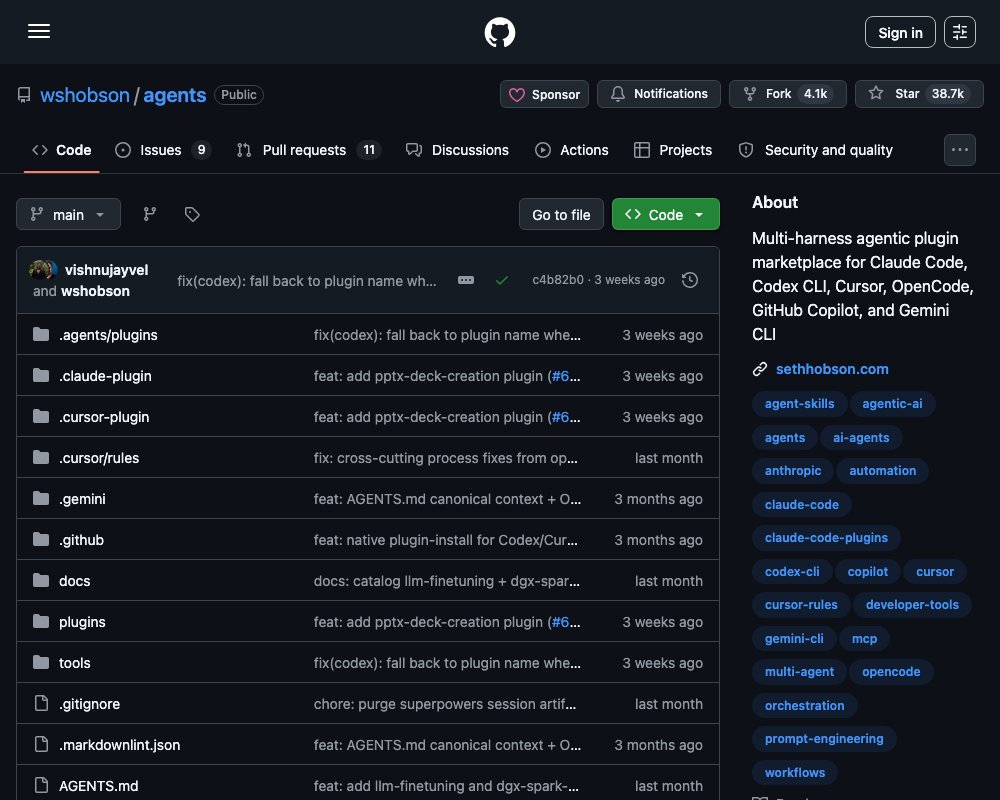Open the hamburger navigation menu

coord(39,31)
